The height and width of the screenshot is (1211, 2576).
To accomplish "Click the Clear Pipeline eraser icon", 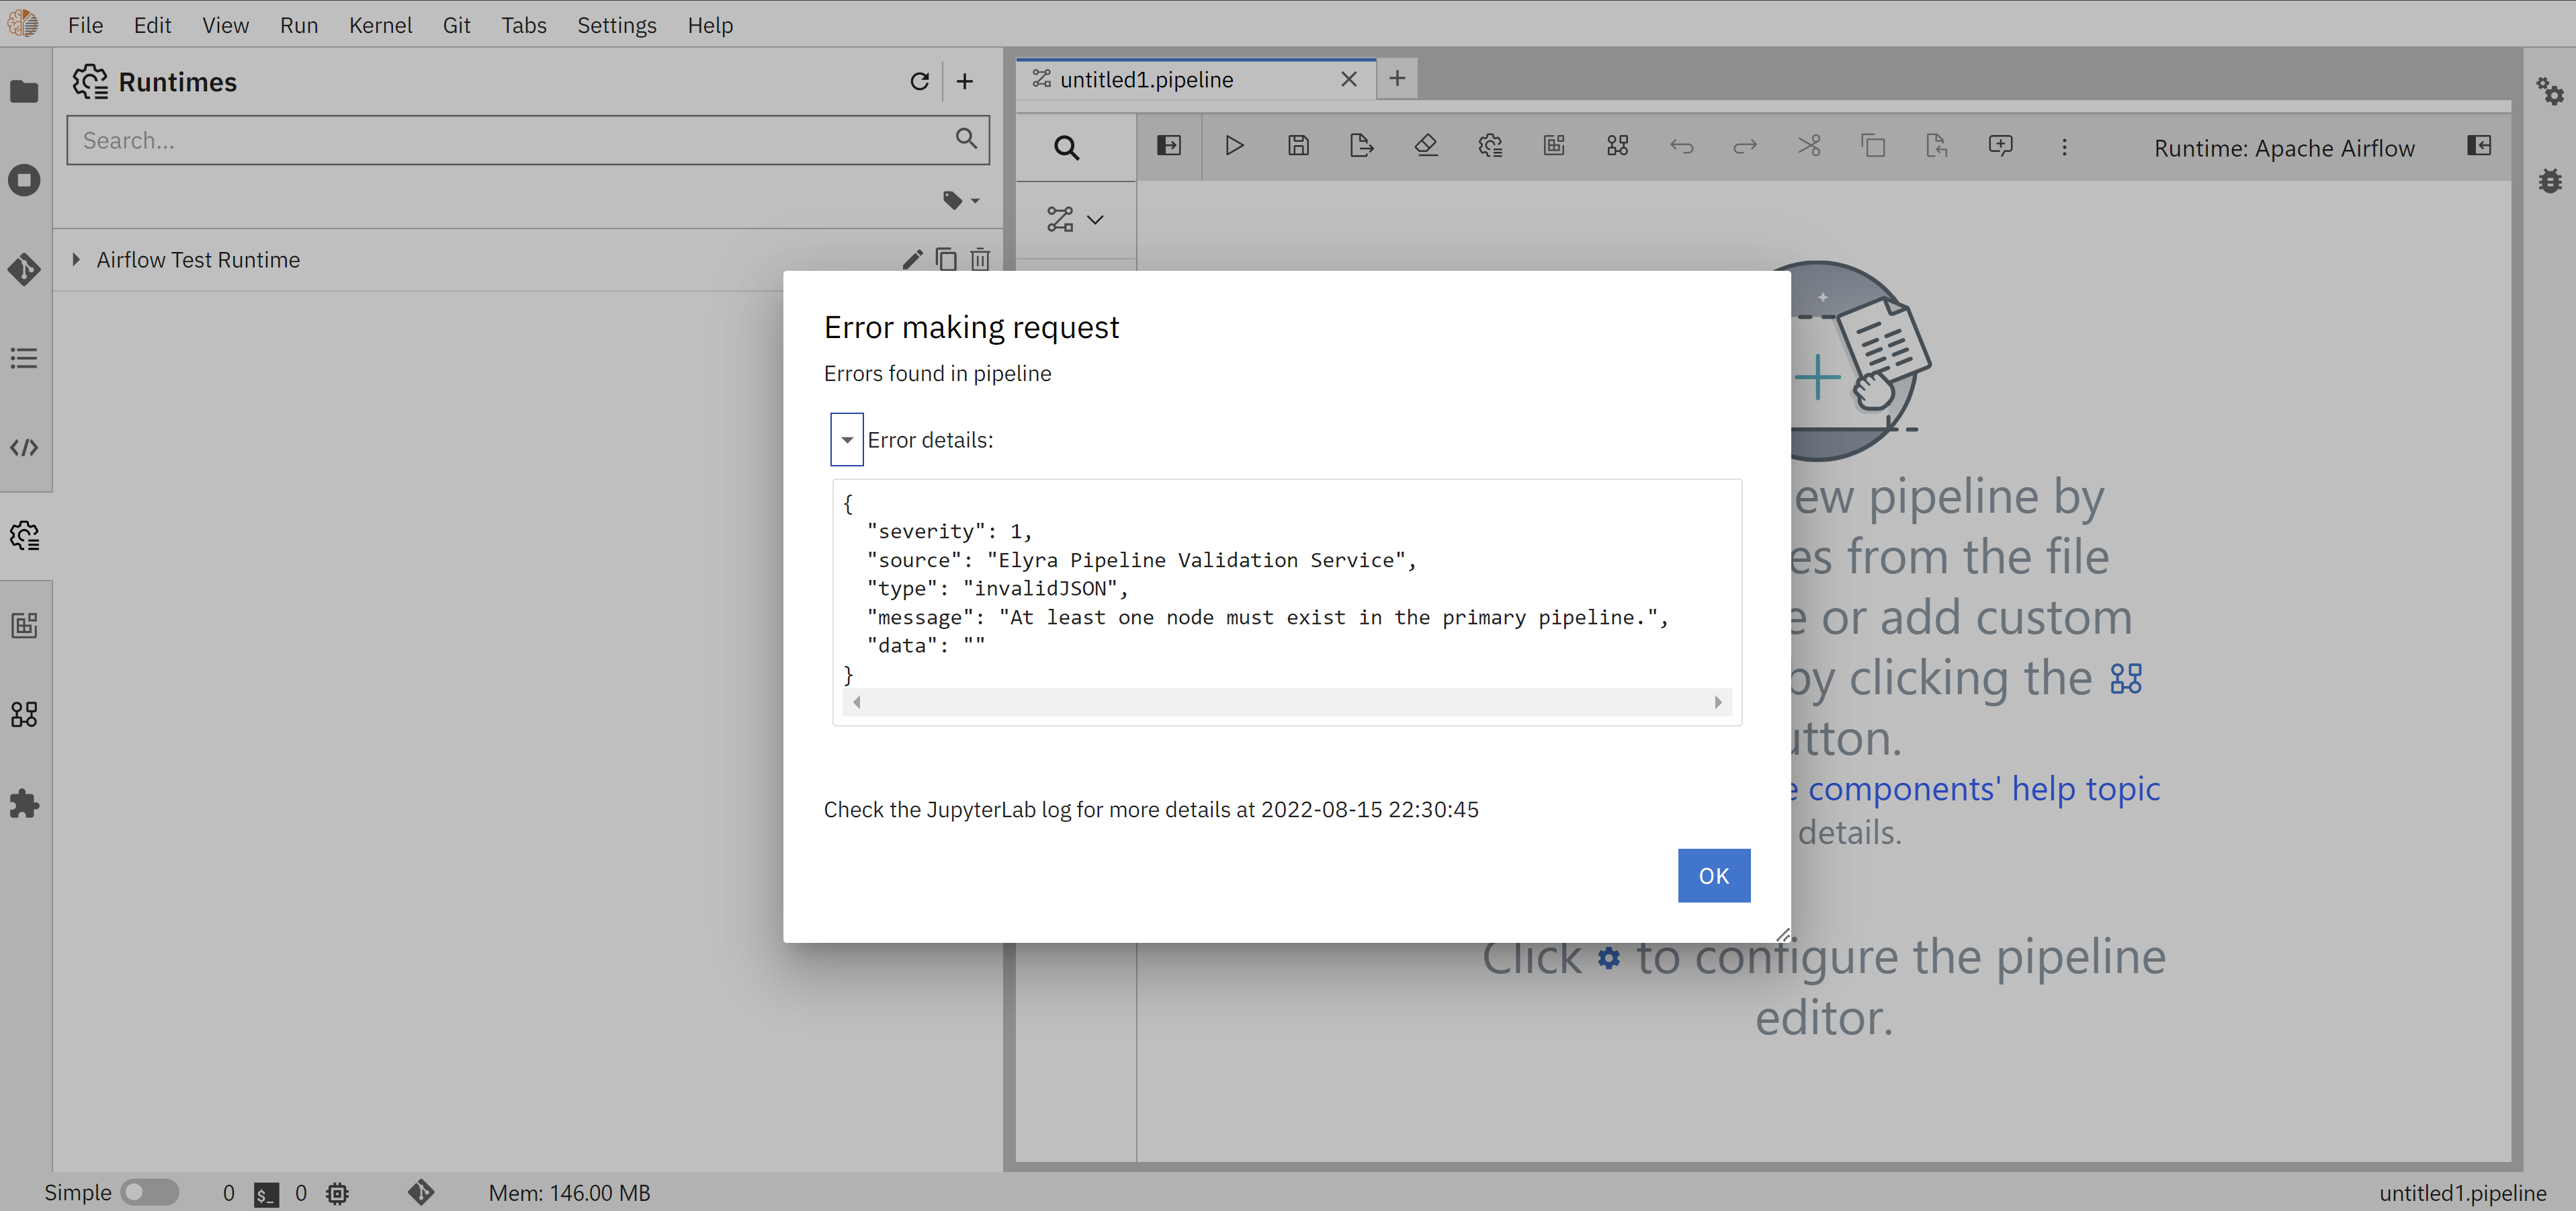I will click(x=1426, y=146).
